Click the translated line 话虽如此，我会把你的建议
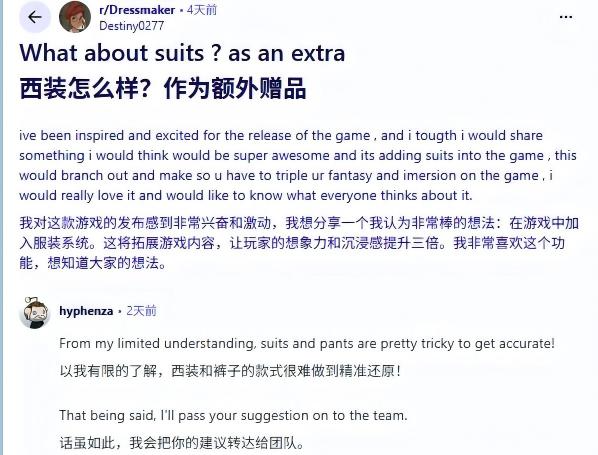The width and height of the screenshot is (598, 455). click(x=182, y=443)
